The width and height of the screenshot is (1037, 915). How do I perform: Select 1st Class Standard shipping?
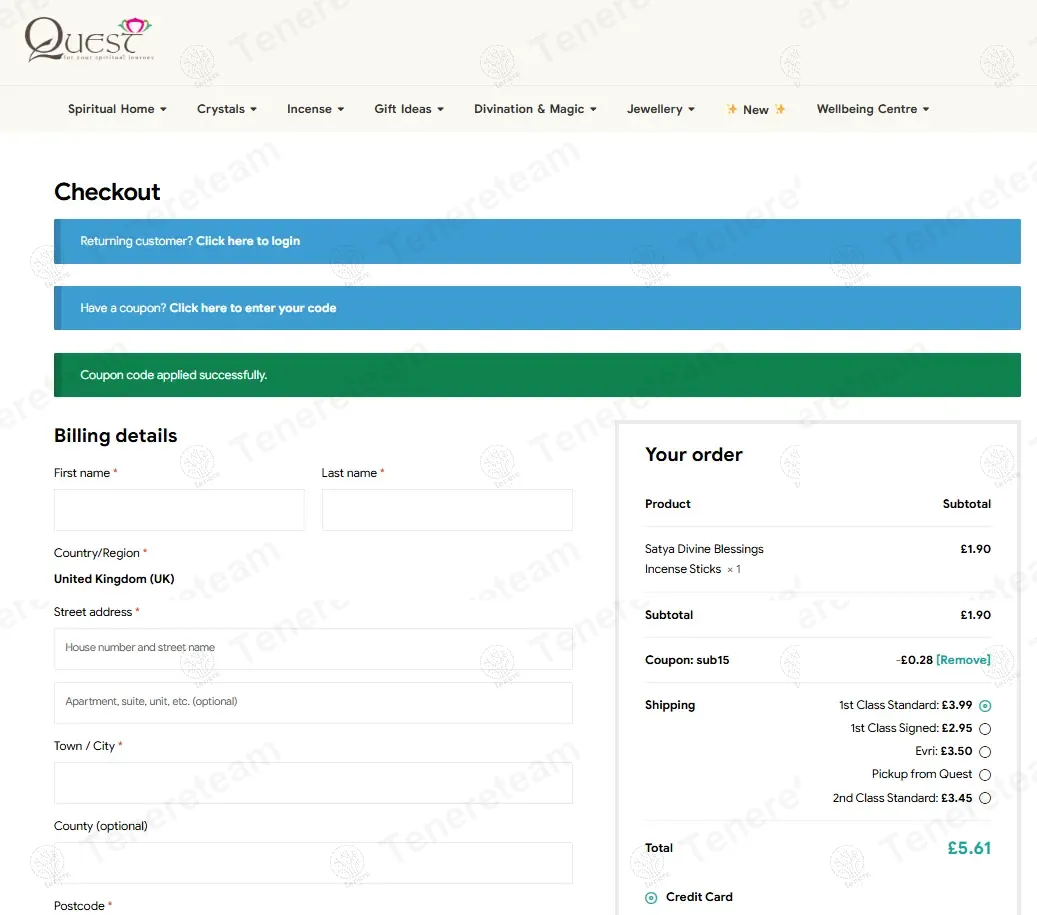[x=985, y=706]
